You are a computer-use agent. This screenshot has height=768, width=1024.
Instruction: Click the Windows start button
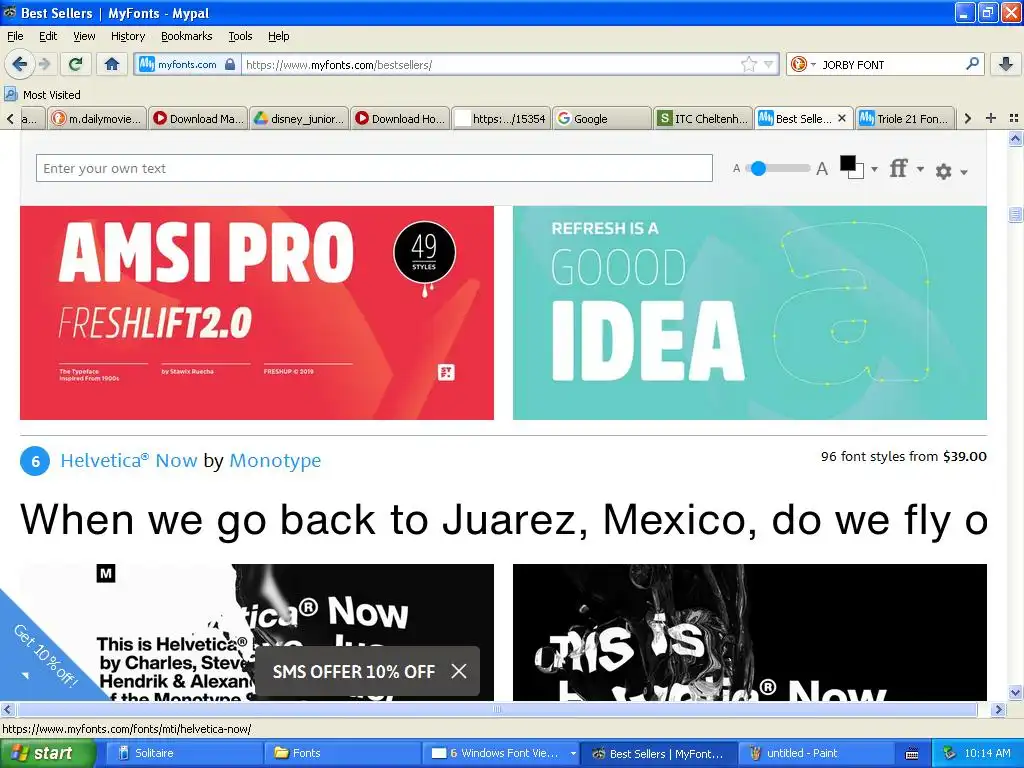(47, 753)
